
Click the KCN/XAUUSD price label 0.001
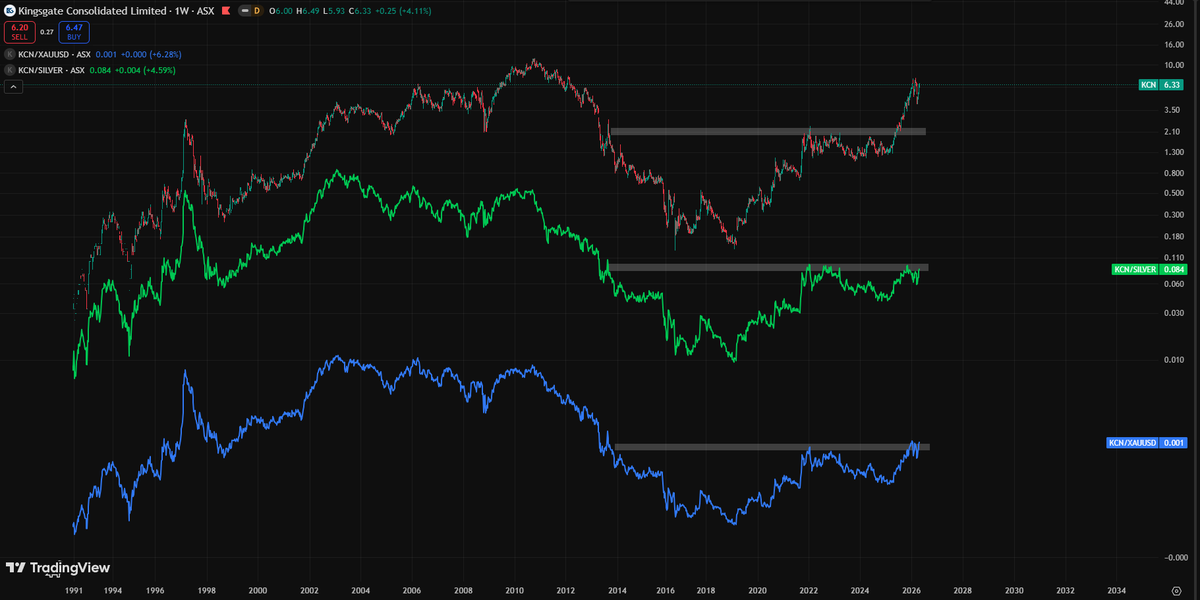coord(1145,442)
